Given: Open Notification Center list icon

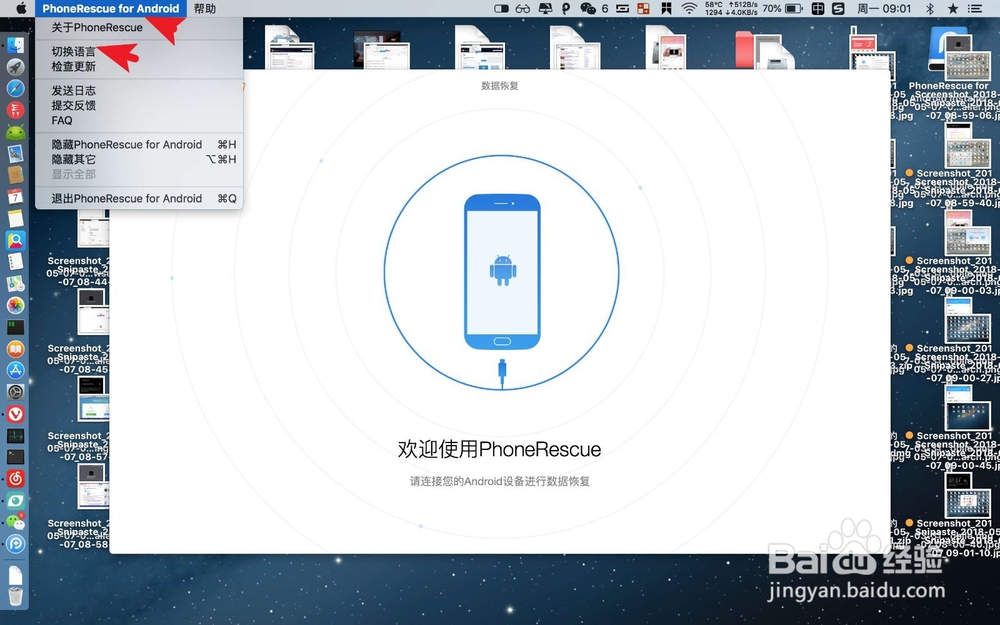Looking at the screenshot, I should [974, 8].
